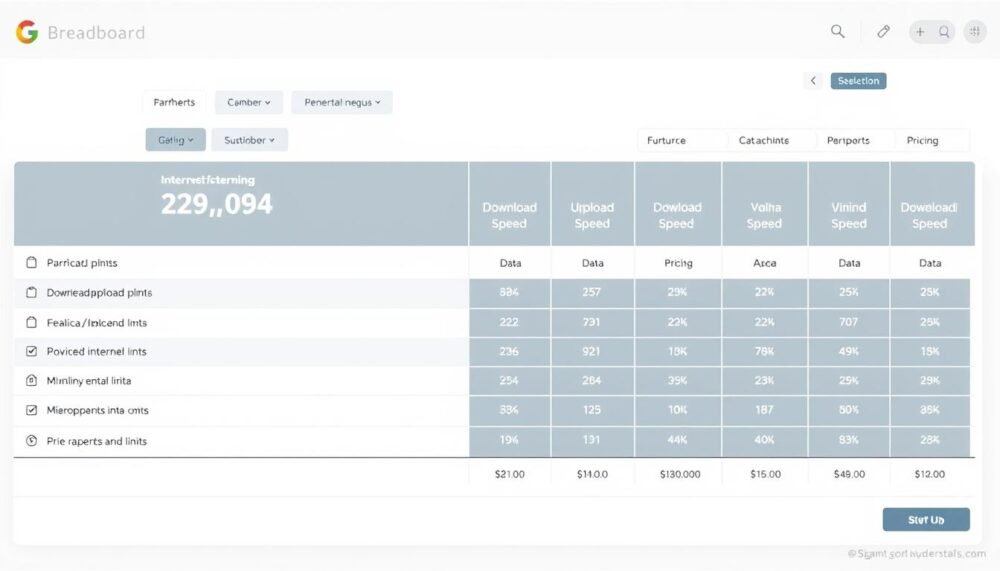Select the Perrtports tab
Screen dimensions: 1000x571
tap(848, 140)
